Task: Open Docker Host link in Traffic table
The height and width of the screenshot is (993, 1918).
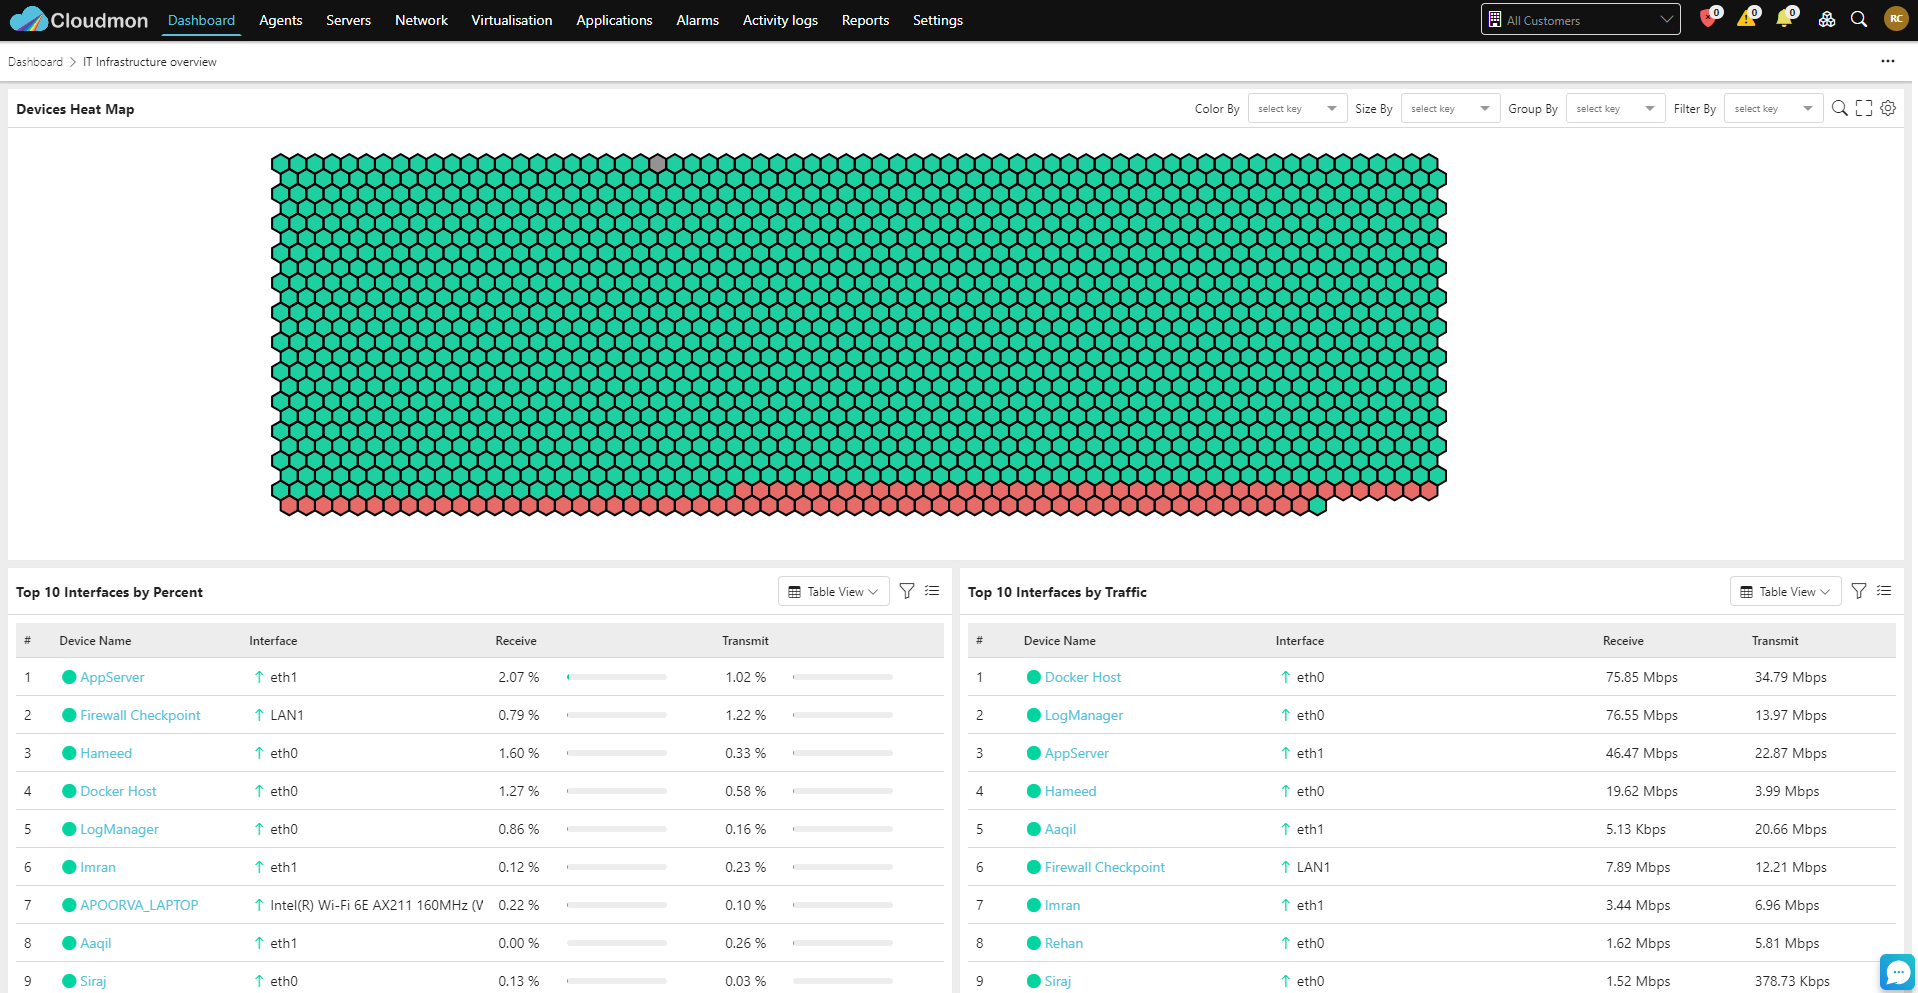Action: [x=1083, y=677]
